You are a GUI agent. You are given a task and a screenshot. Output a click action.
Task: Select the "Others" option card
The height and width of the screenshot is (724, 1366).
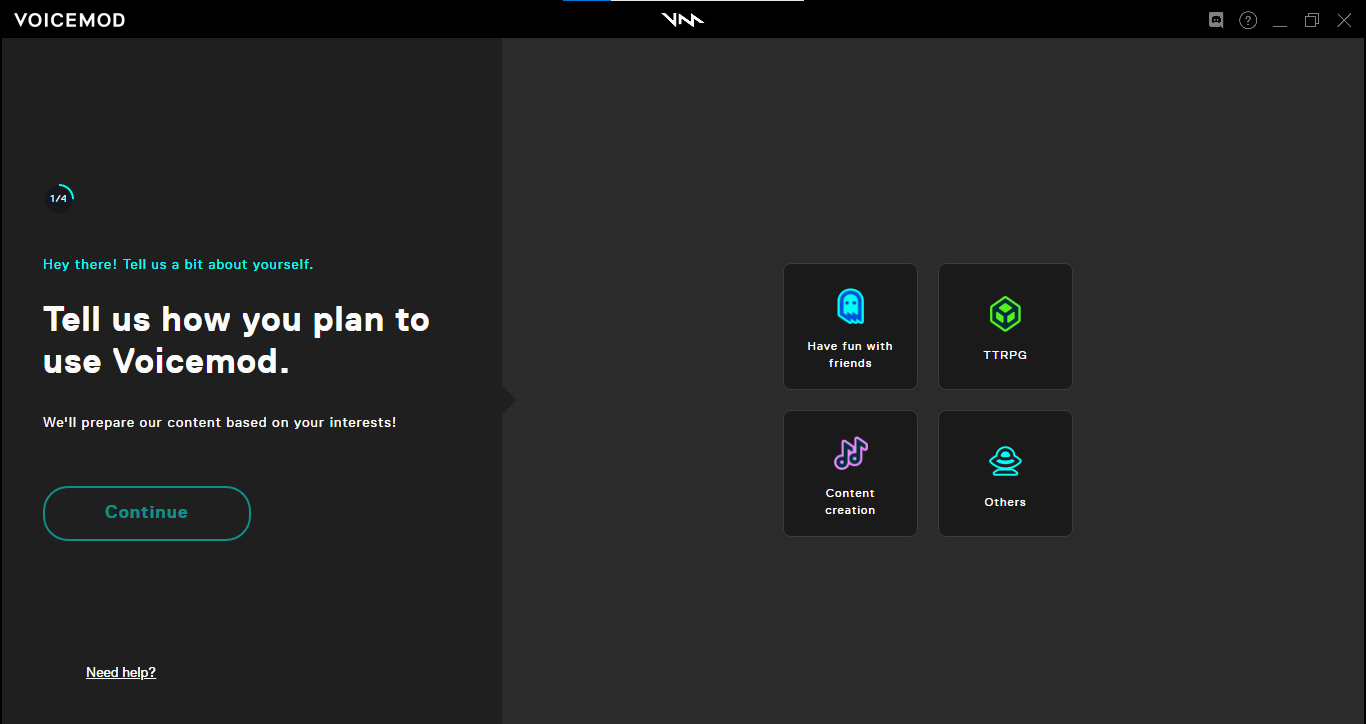click(1005, 473)
